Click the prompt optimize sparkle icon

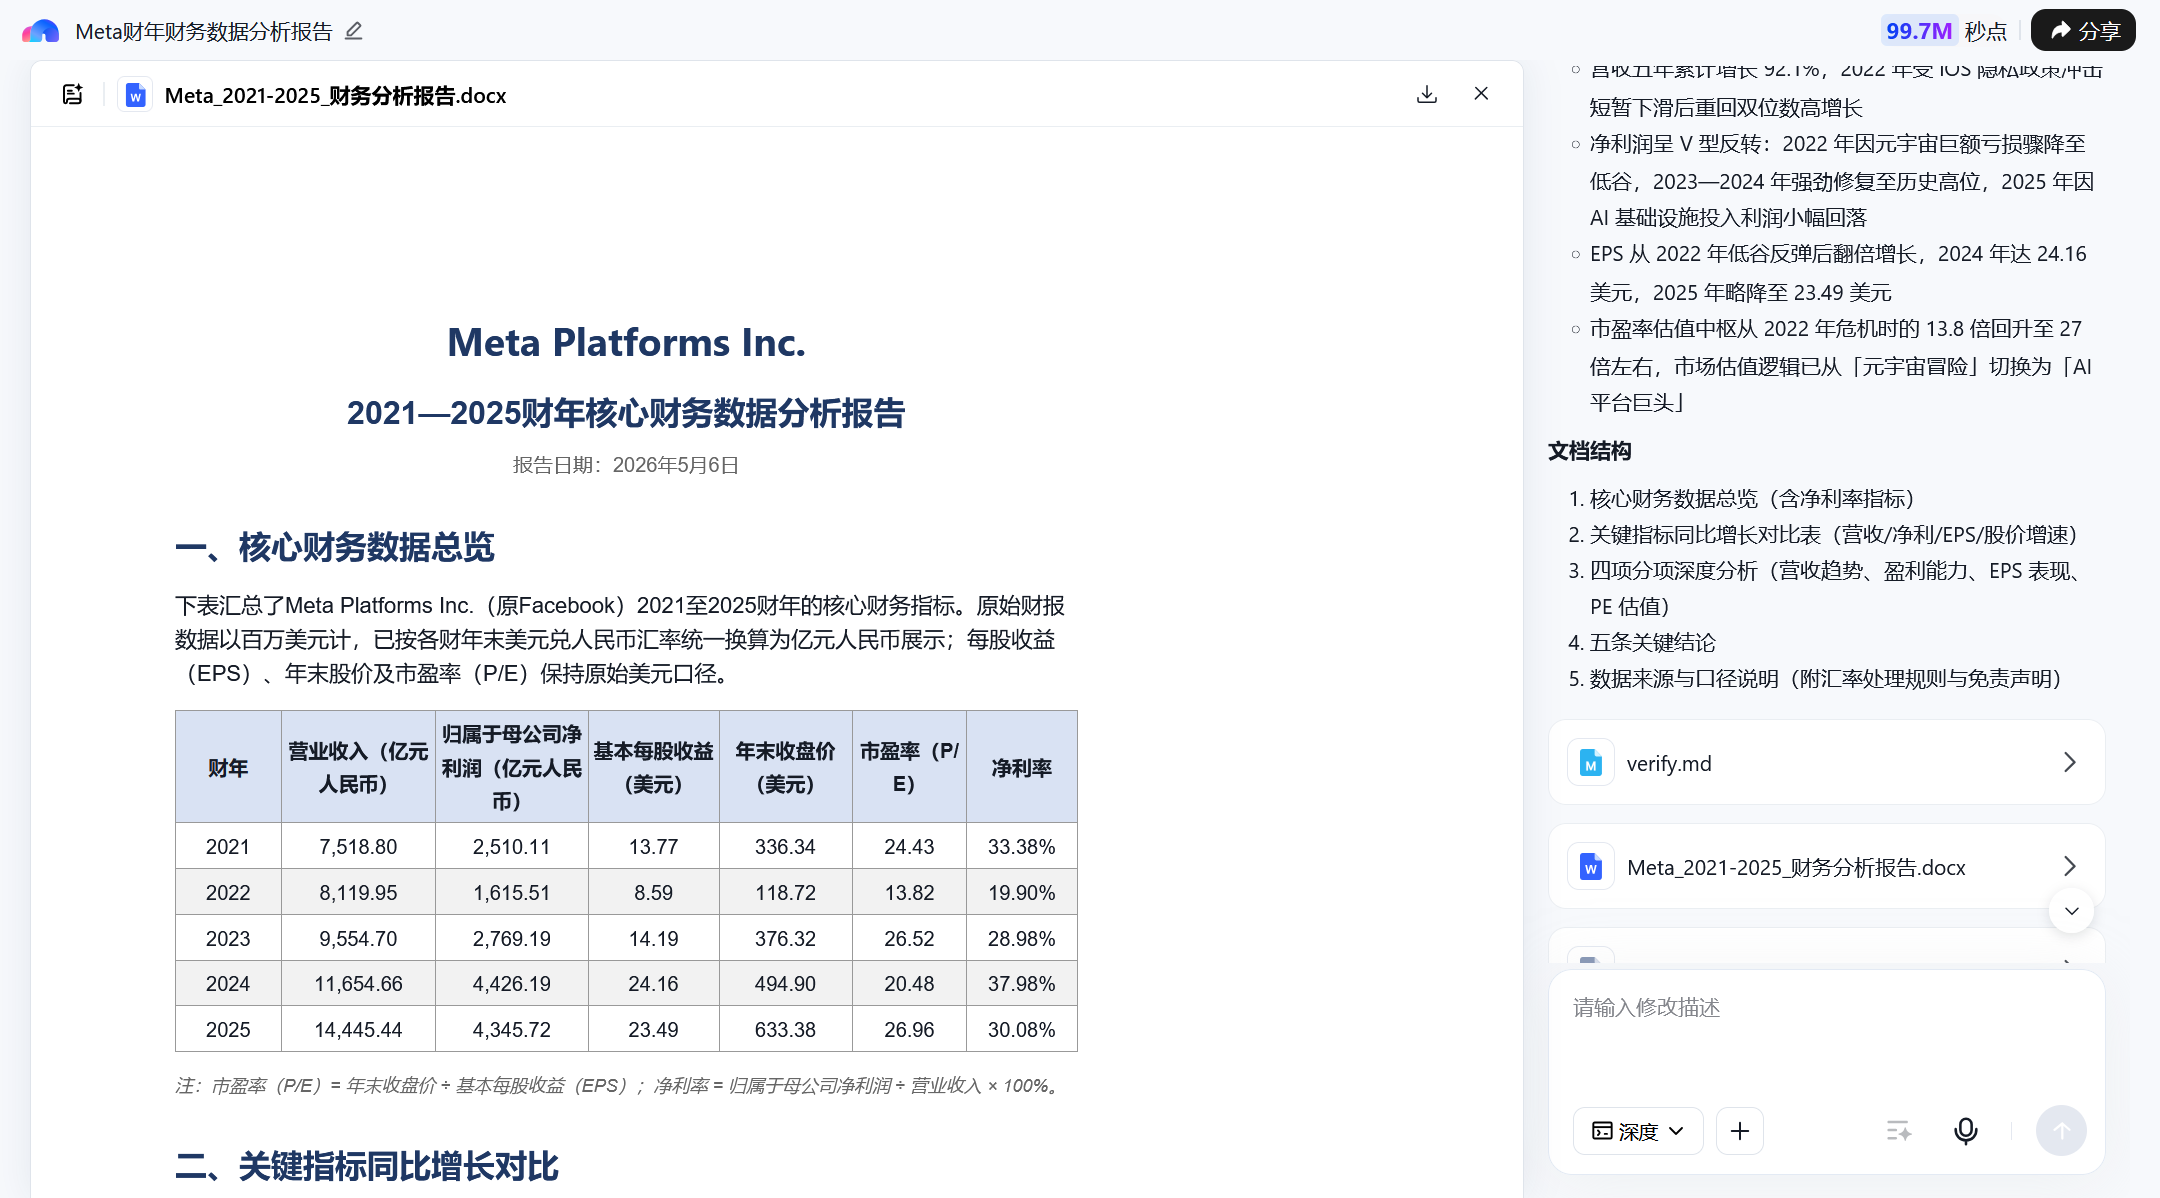click(x=1898, y=1131)
